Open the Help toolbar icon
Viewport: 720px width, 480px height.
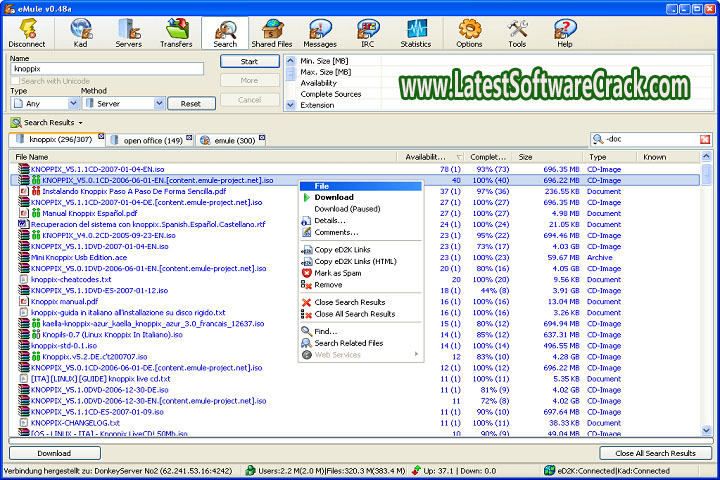[x=565, y=33]
